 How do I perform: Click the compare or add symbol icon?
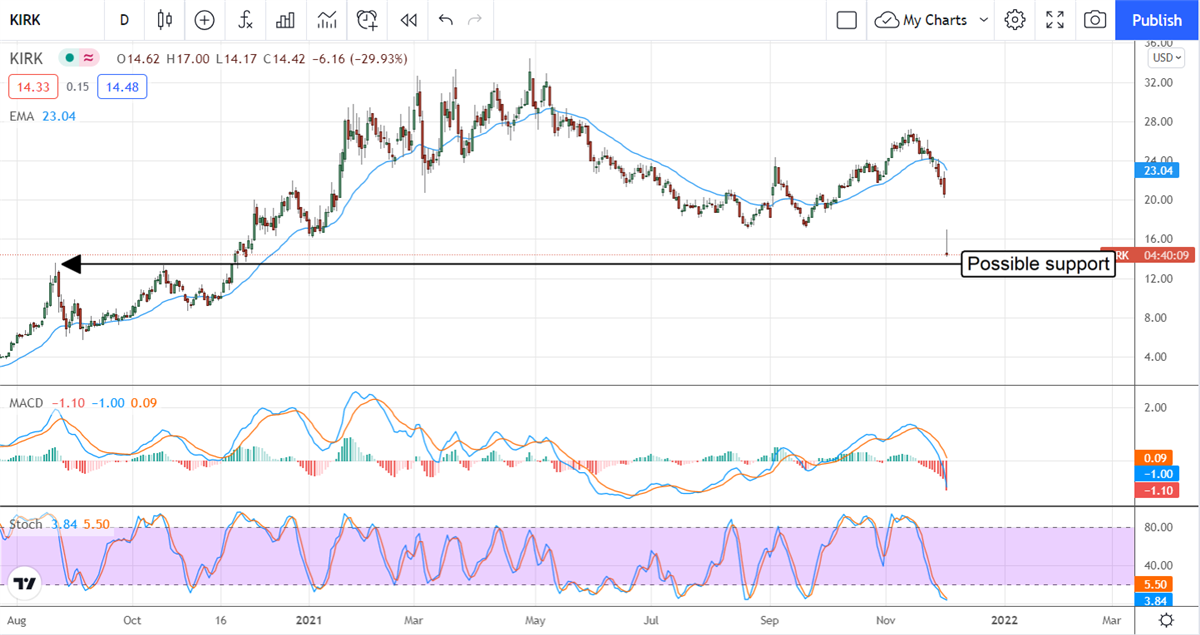pyautogui.click(x=204, y=19)
